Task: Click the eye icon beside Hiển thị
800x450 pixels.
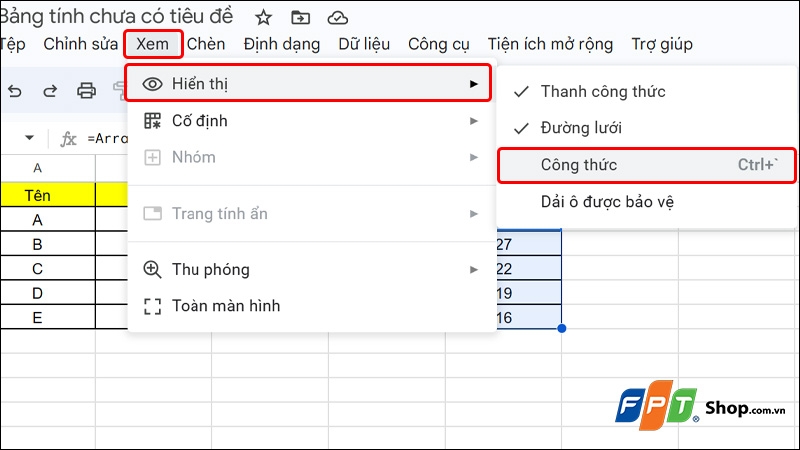Action: [x=152, y=84]
